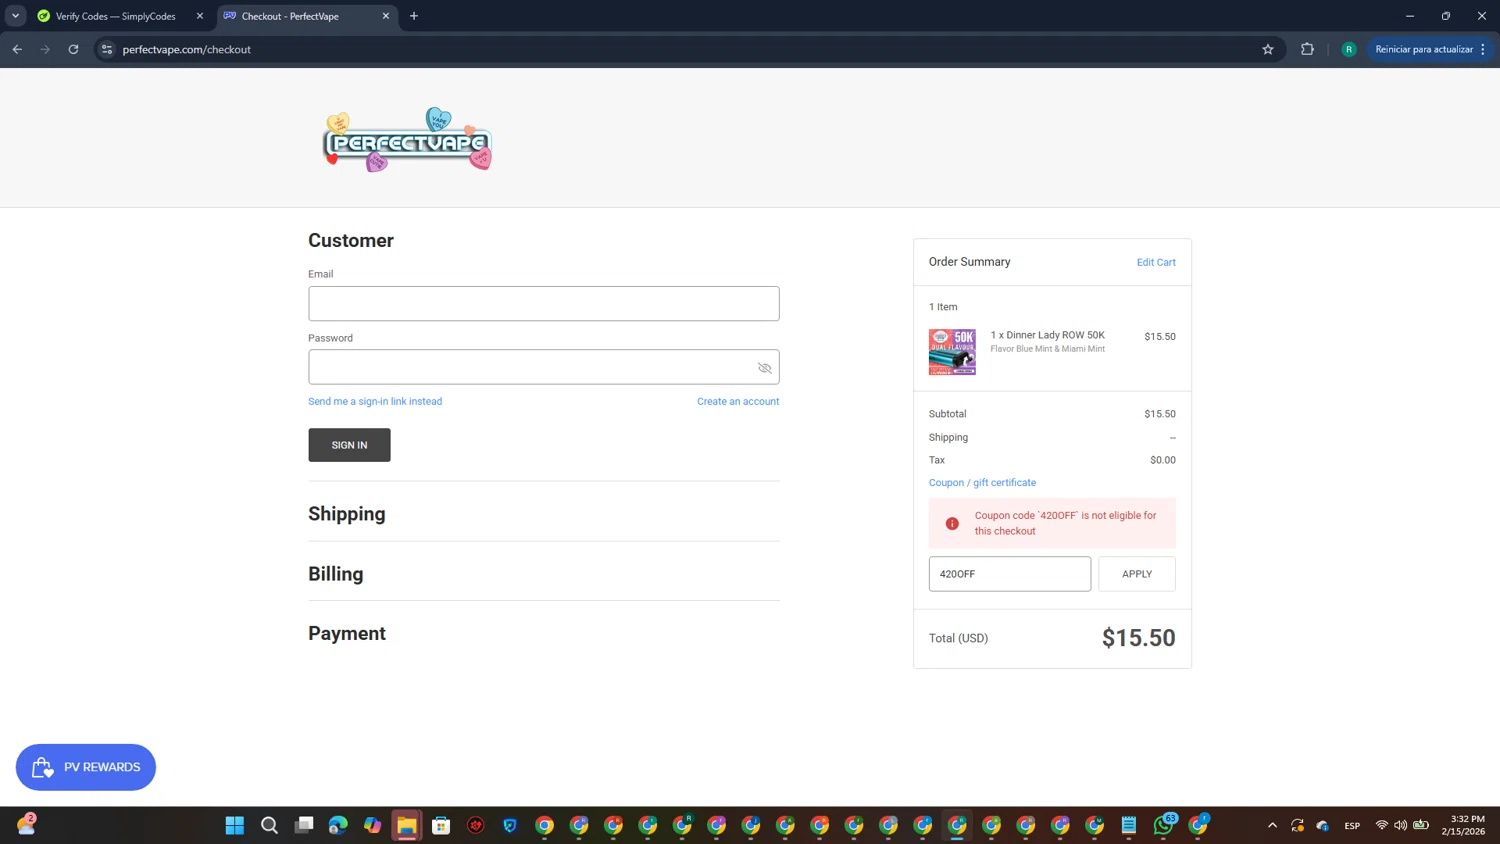
Task: Click the product name Dinner Lady ROW 50K
Action: (1047, 335)
